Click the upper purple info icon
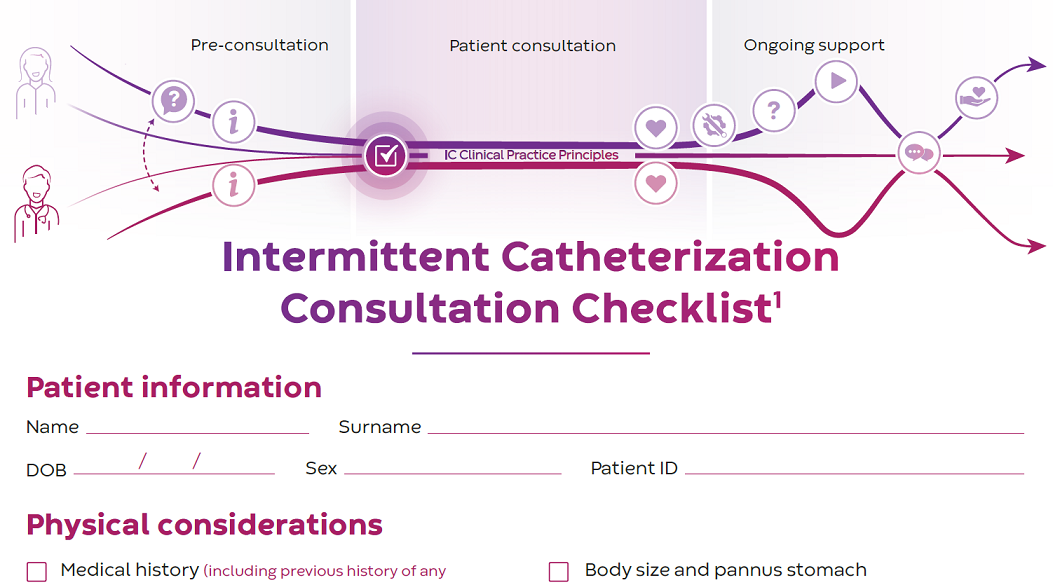 pos(234,123)
